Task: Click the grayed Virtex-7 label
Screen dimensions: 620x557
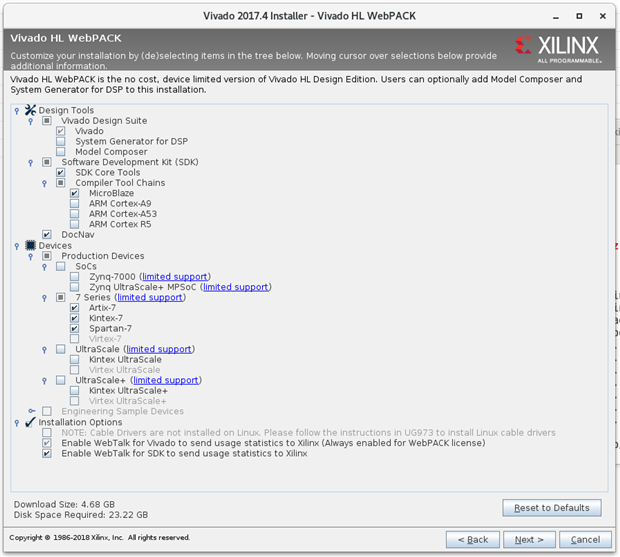Action: 105,339
